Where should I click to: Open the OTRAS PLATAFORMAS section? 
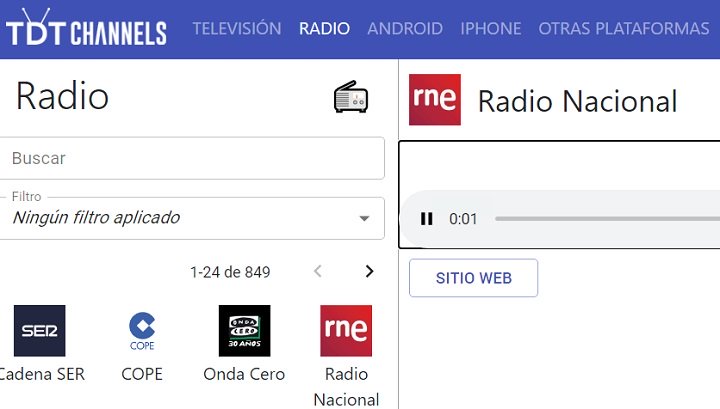[x=624, y=28]
